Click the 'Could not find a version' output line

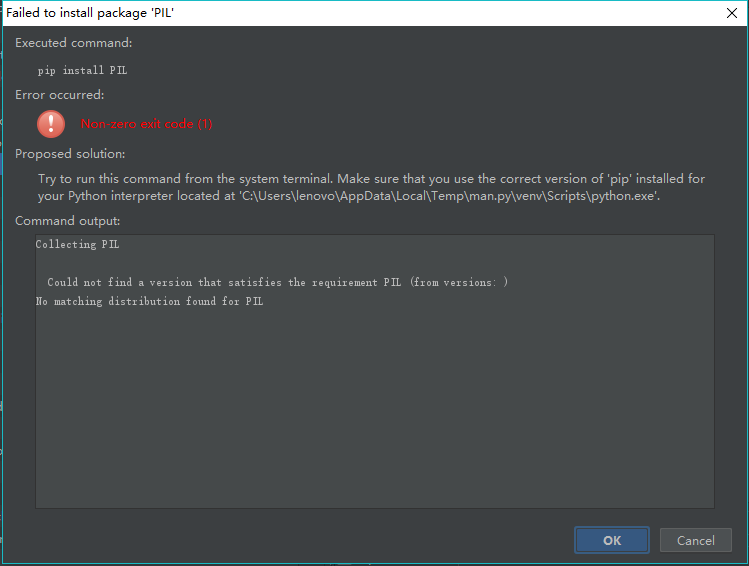click(278, 282)
